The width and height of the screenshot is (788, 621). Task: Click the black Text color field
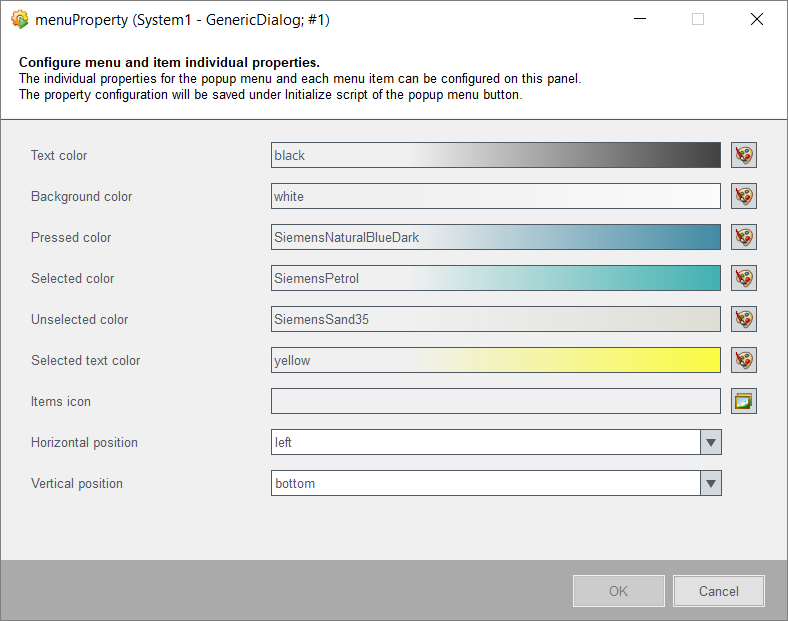(x=495, y=155)
